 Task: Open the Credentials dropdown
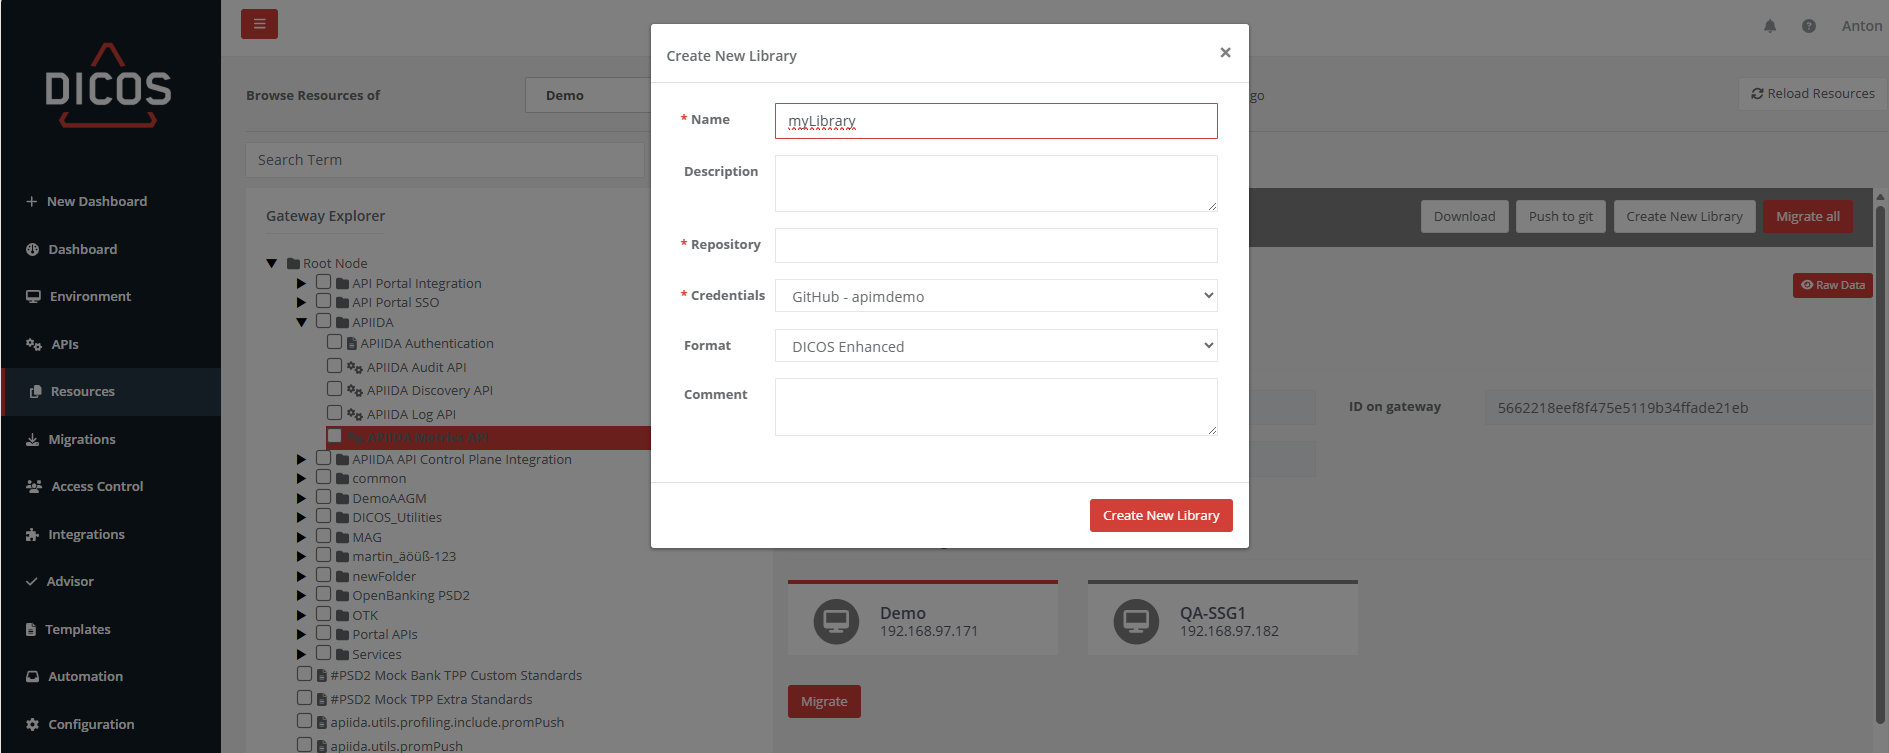pyautogui.click(x=995, y=296)
